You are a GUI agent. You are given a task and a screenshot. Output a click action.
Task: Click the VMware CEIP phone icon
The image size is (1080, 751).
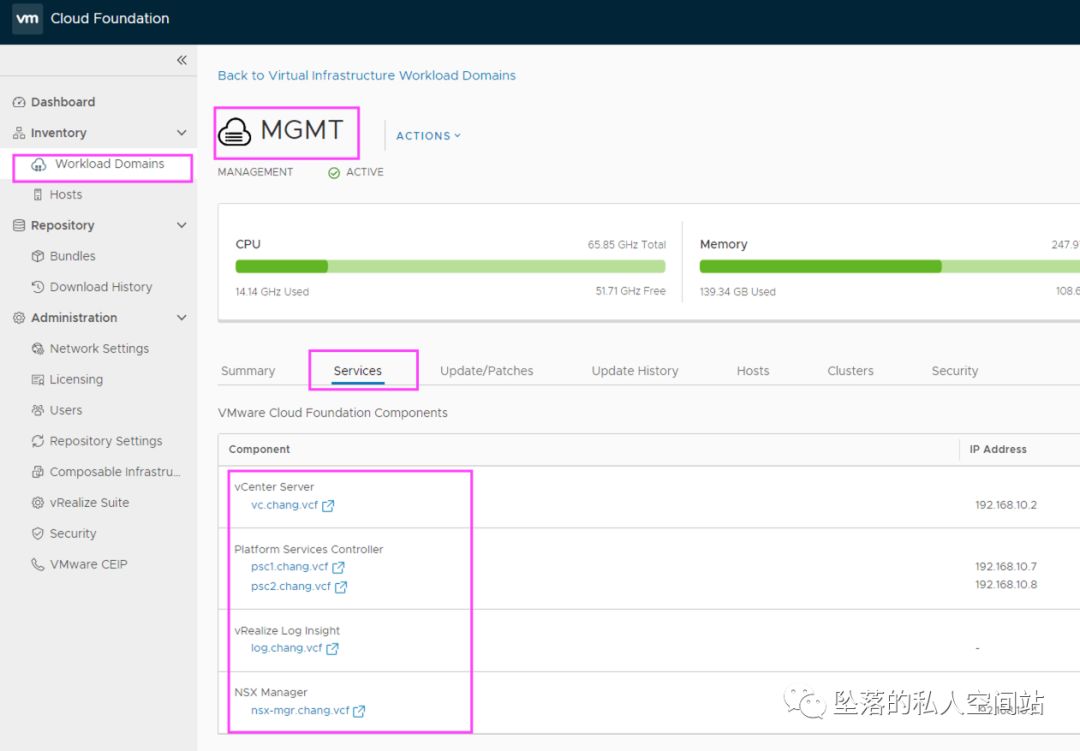coord(38,564)
